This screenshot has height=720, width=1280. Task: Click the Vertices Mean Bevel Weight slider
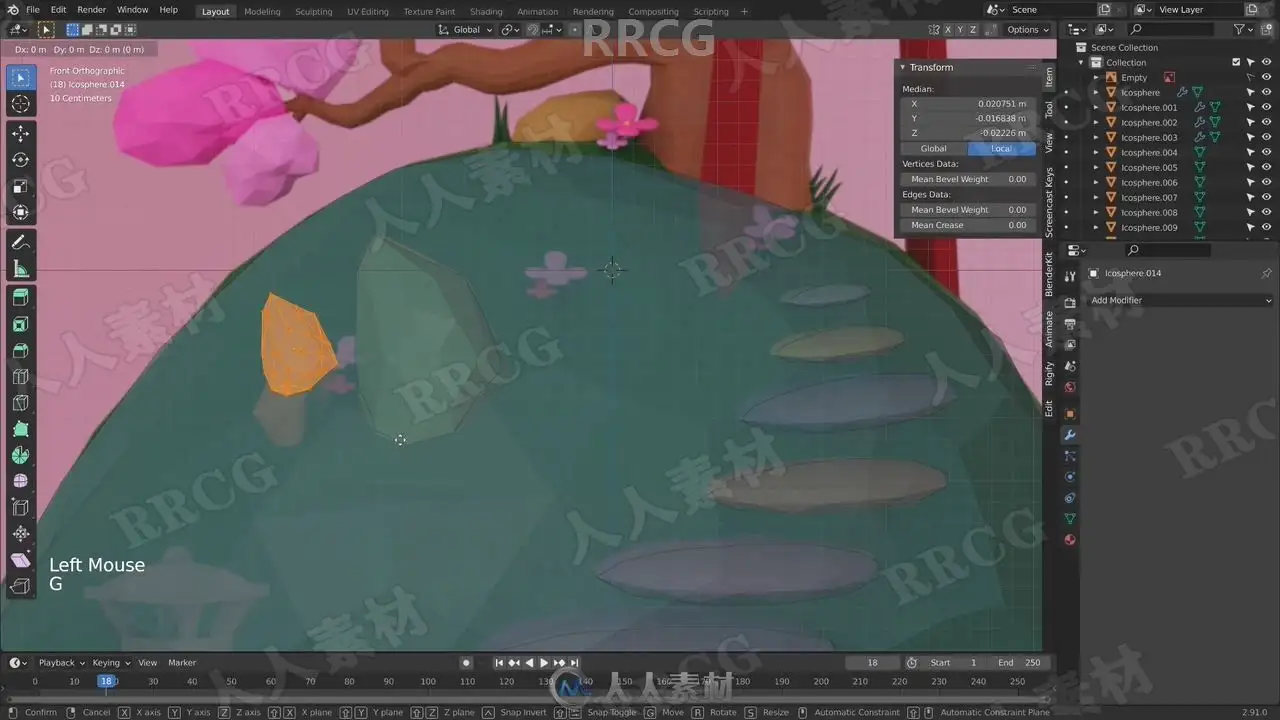(x=968, y=179)
